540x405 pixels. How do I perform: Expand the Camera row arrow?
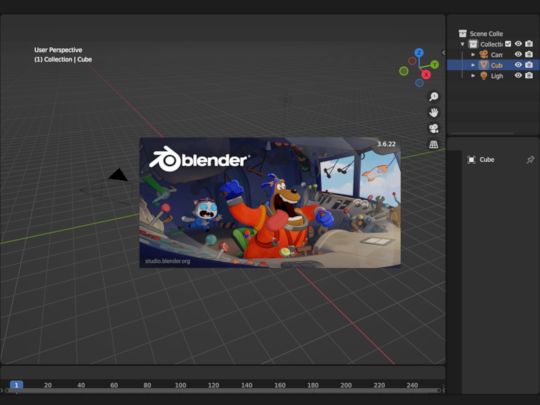tap(473, 54)
